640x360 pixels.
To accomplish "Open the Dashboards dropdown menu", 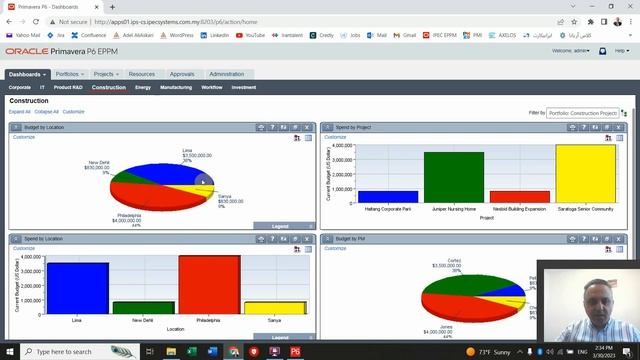I will [27, 74].
